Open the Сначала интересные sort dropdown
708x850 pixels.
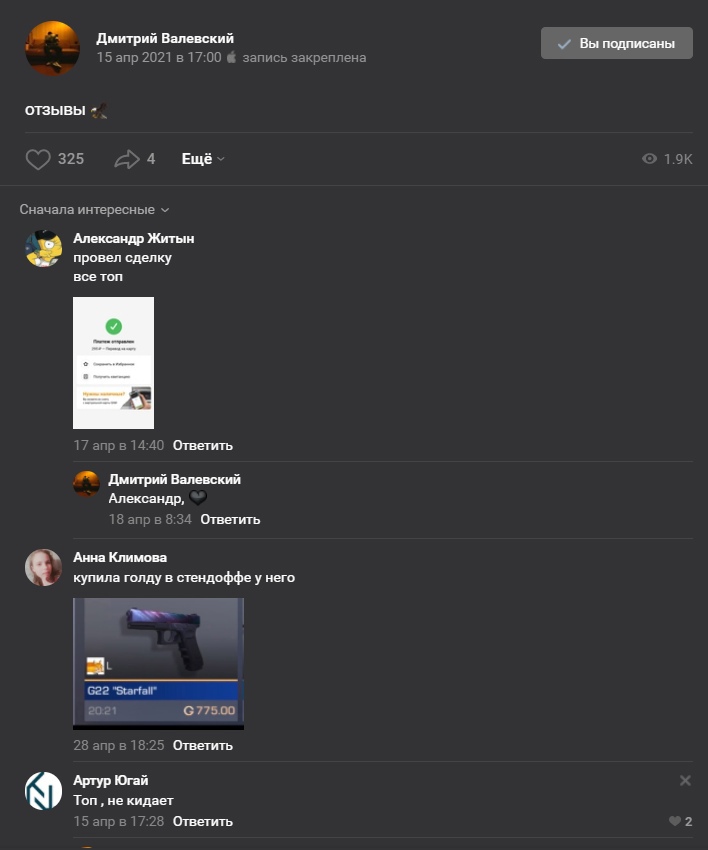(94, 210)
